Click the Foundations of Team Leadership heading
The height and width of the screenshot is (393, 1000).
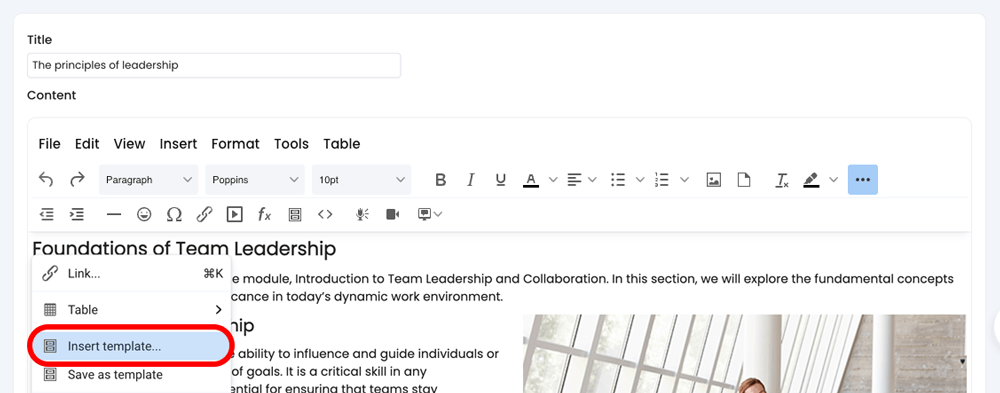click(184, 249)
